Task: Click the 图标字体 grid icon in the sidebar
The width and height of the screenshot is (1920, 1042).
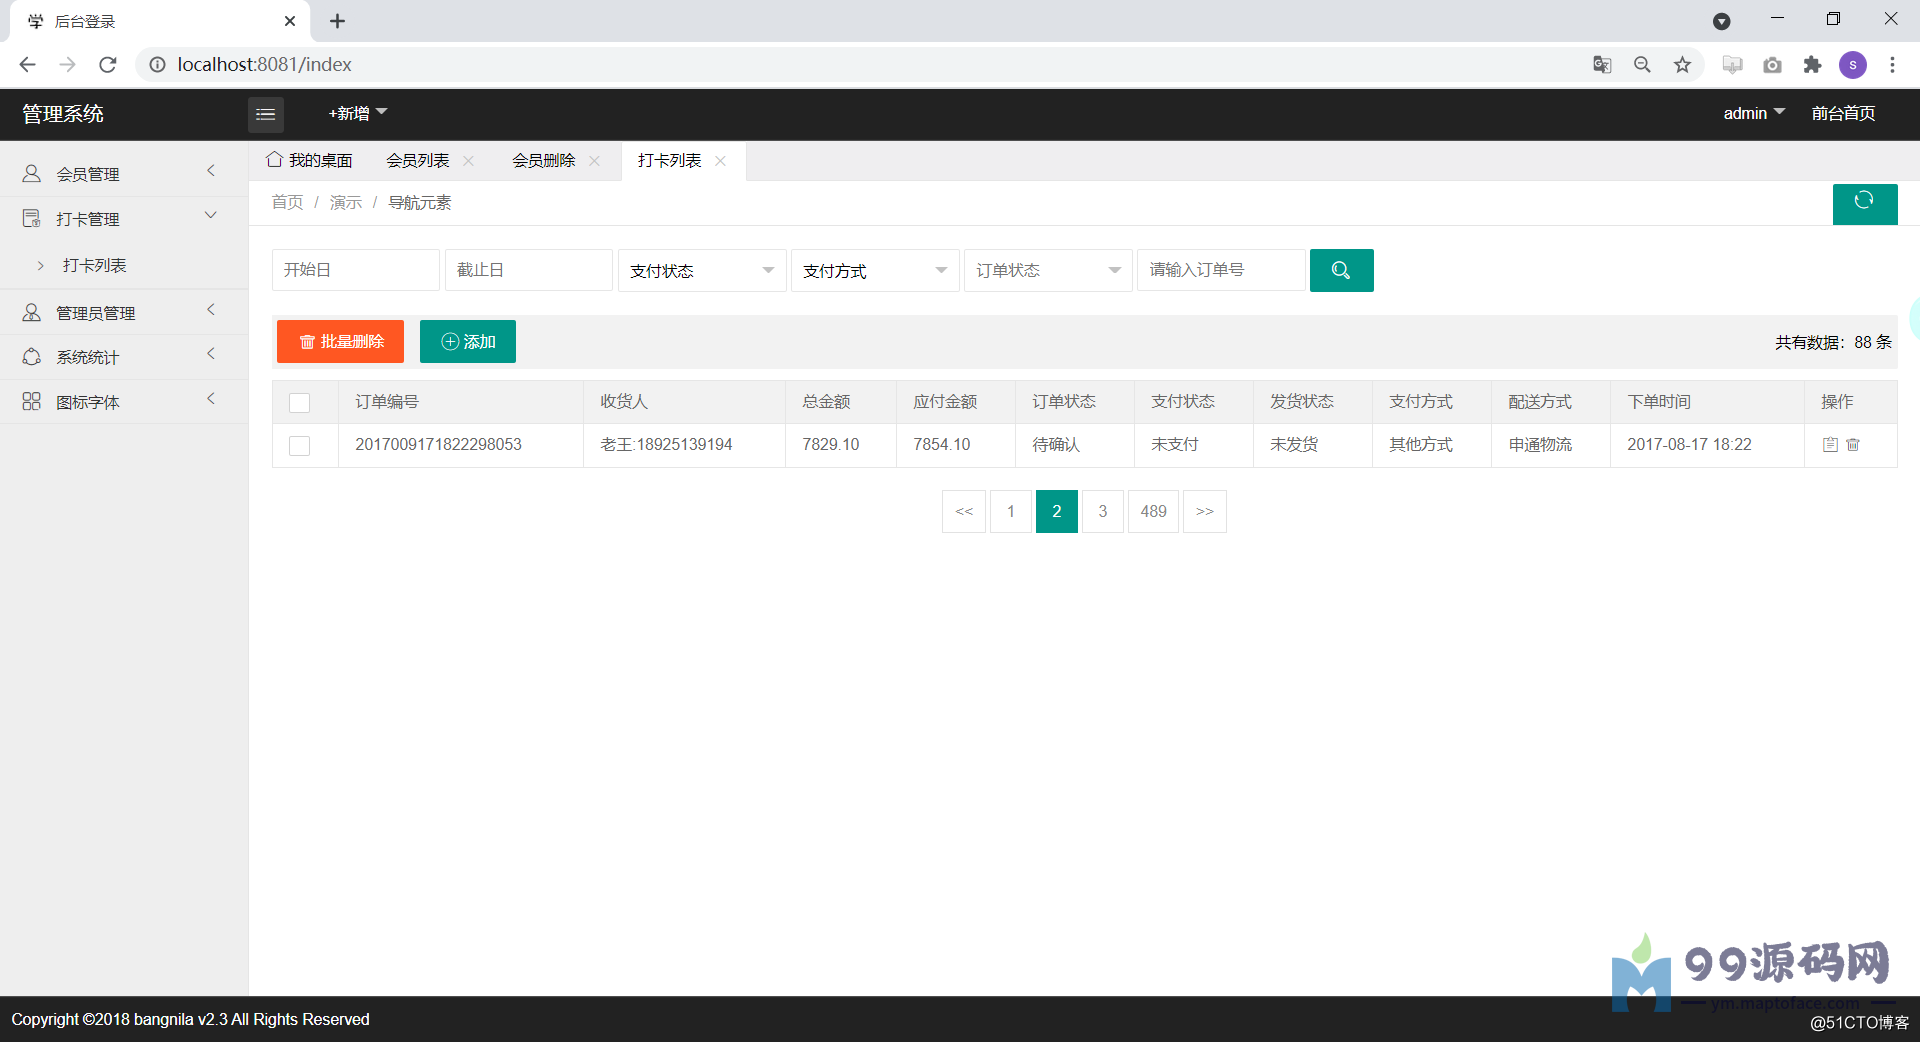Action: pos(32,401)
